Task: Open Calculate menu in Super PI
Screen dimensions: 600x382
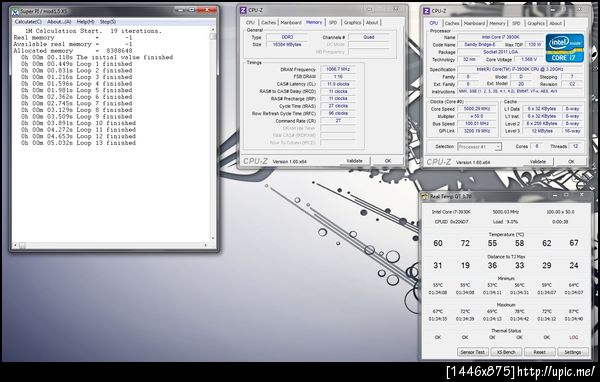Action: click(28, 22)
